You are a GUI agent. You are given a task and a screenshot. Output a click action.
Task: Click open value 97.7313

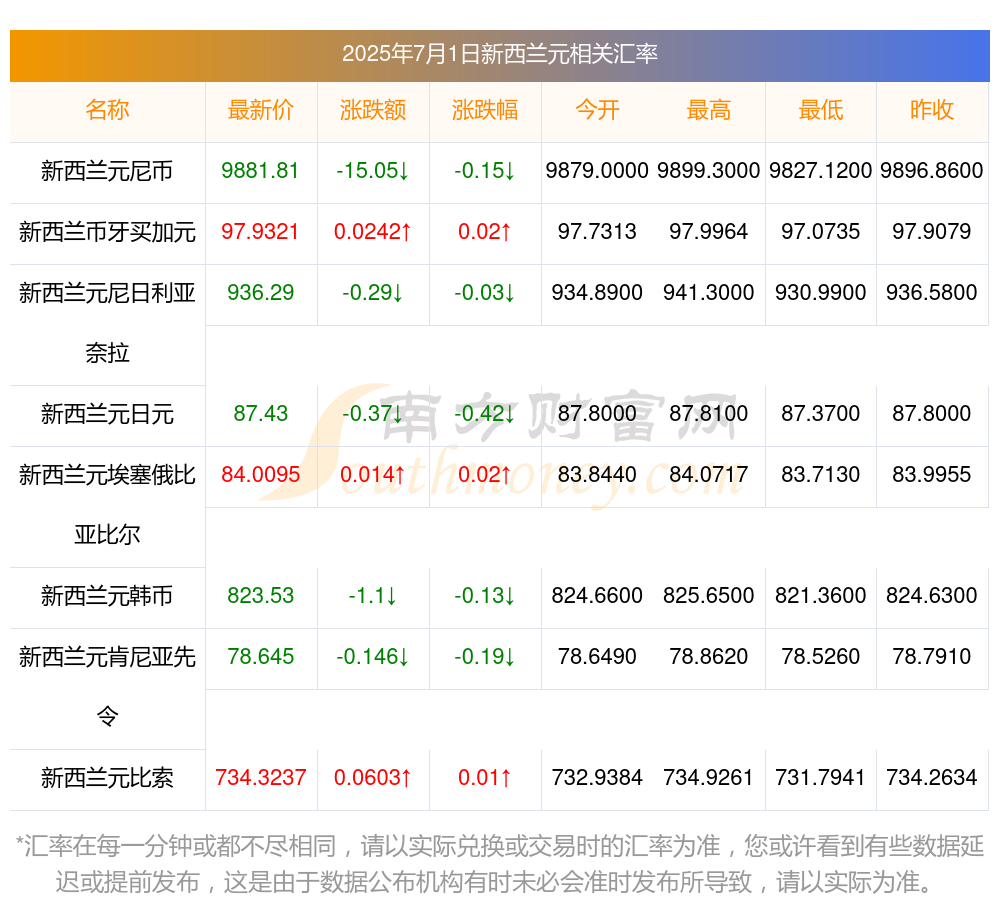pyautogui.click(x=597, y=231)
